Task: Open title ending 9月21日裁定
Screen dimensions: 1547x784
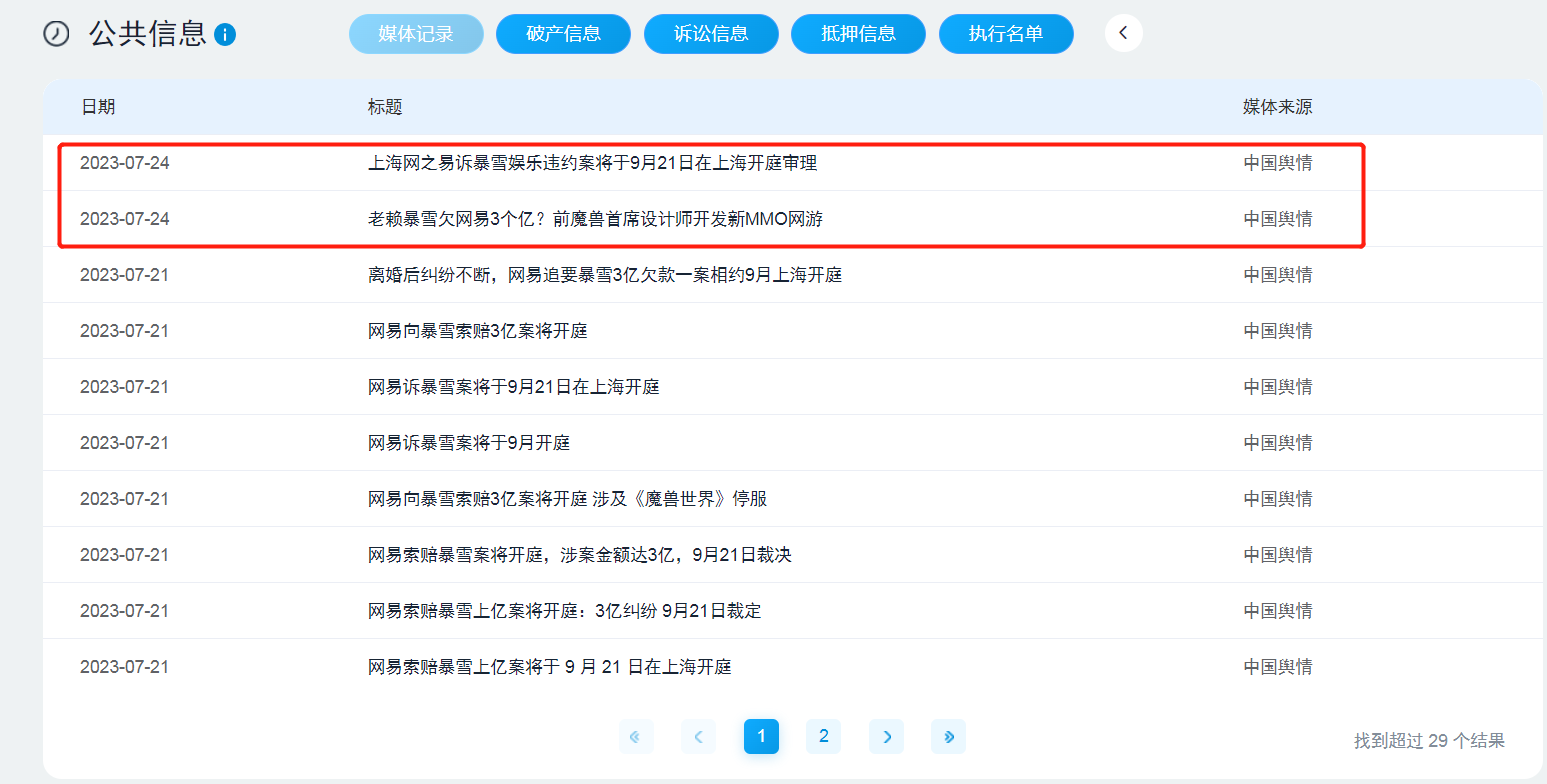Action: [x=565, y=611]
